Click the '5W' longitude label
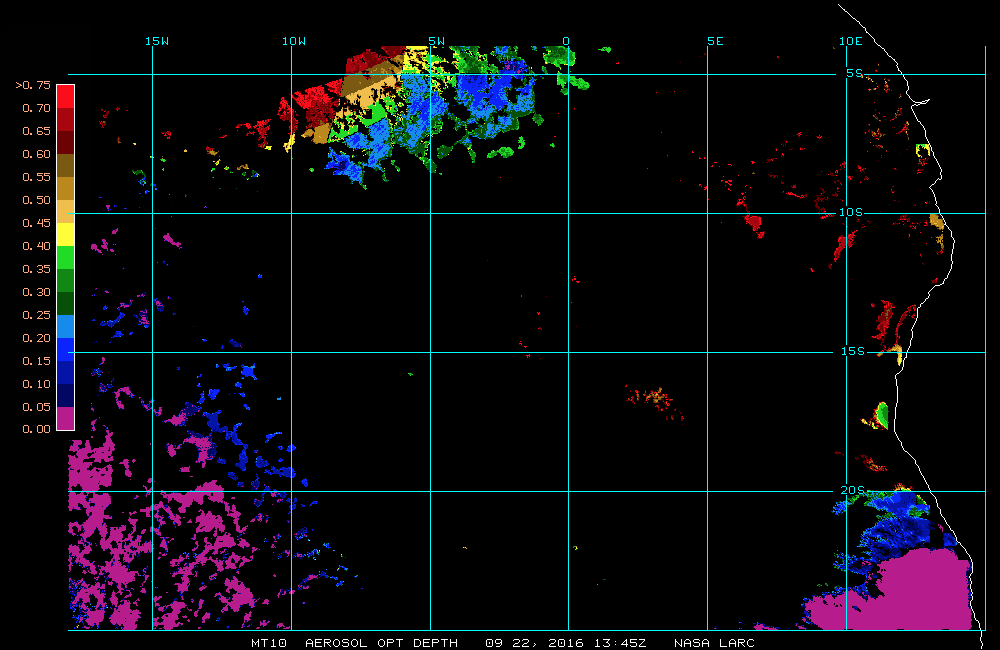Viewport: 1000px width, 650px height. pos(437,41)
